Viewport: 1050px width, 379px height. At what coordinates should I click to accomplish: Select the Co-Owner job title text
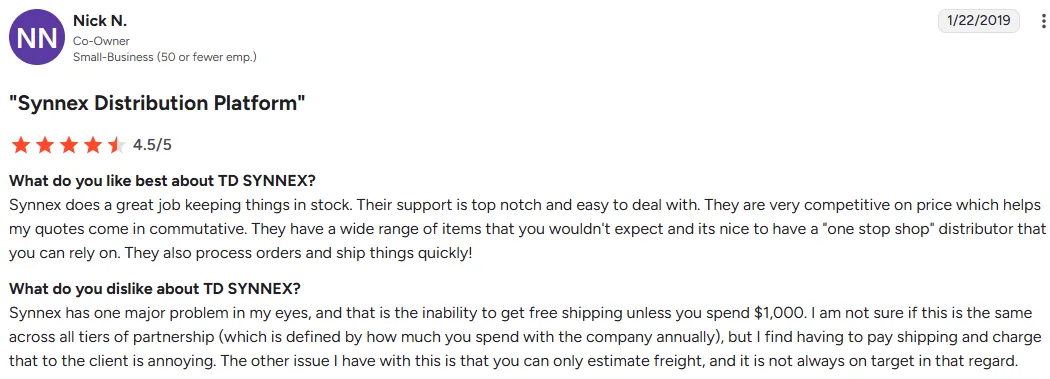coord(101,42)
